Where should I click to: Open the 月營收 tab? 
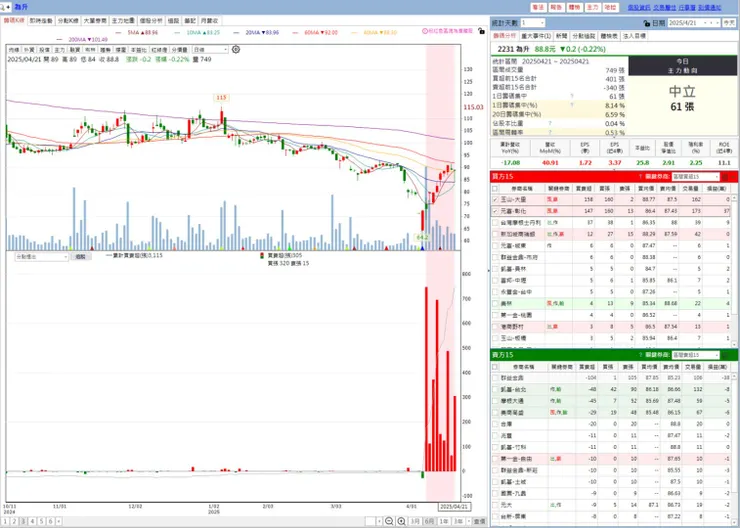[x=209, y=21]
